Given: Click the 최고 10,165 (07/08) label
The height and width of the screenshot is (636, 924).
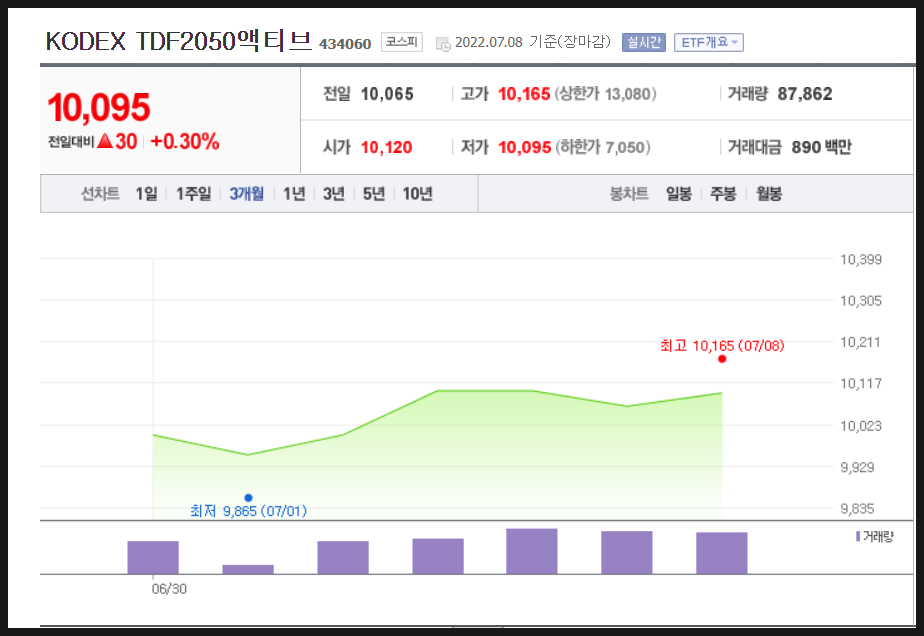Looking at the screenshot, I should pos(722,345).
